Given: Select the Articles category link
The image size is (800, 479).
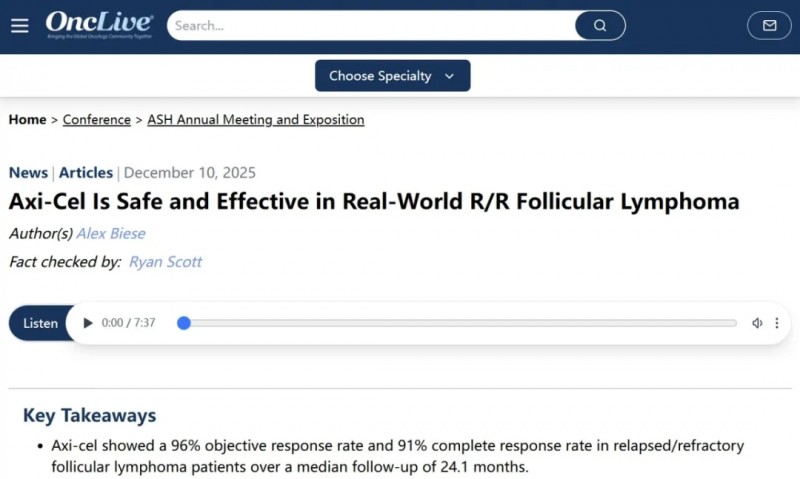Looking at the screenshot, I should [86, 173].
